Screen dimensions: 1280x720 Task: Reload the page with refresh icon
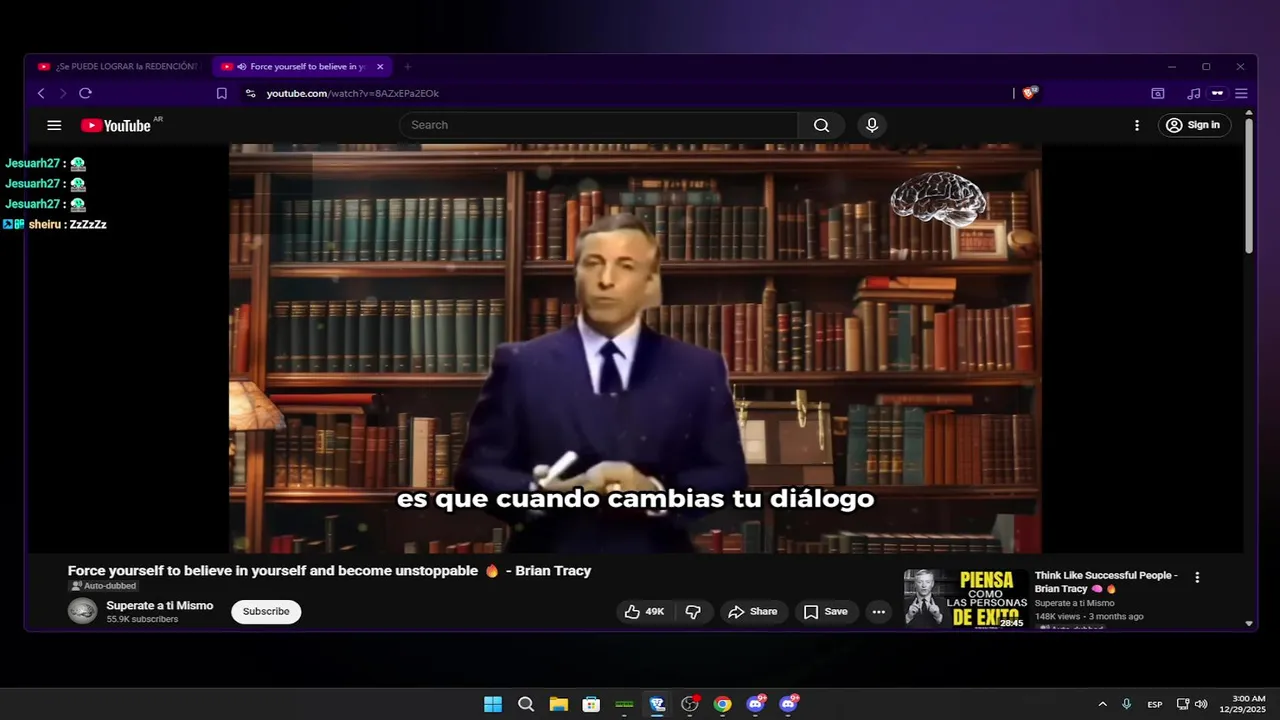pos(85,93)
